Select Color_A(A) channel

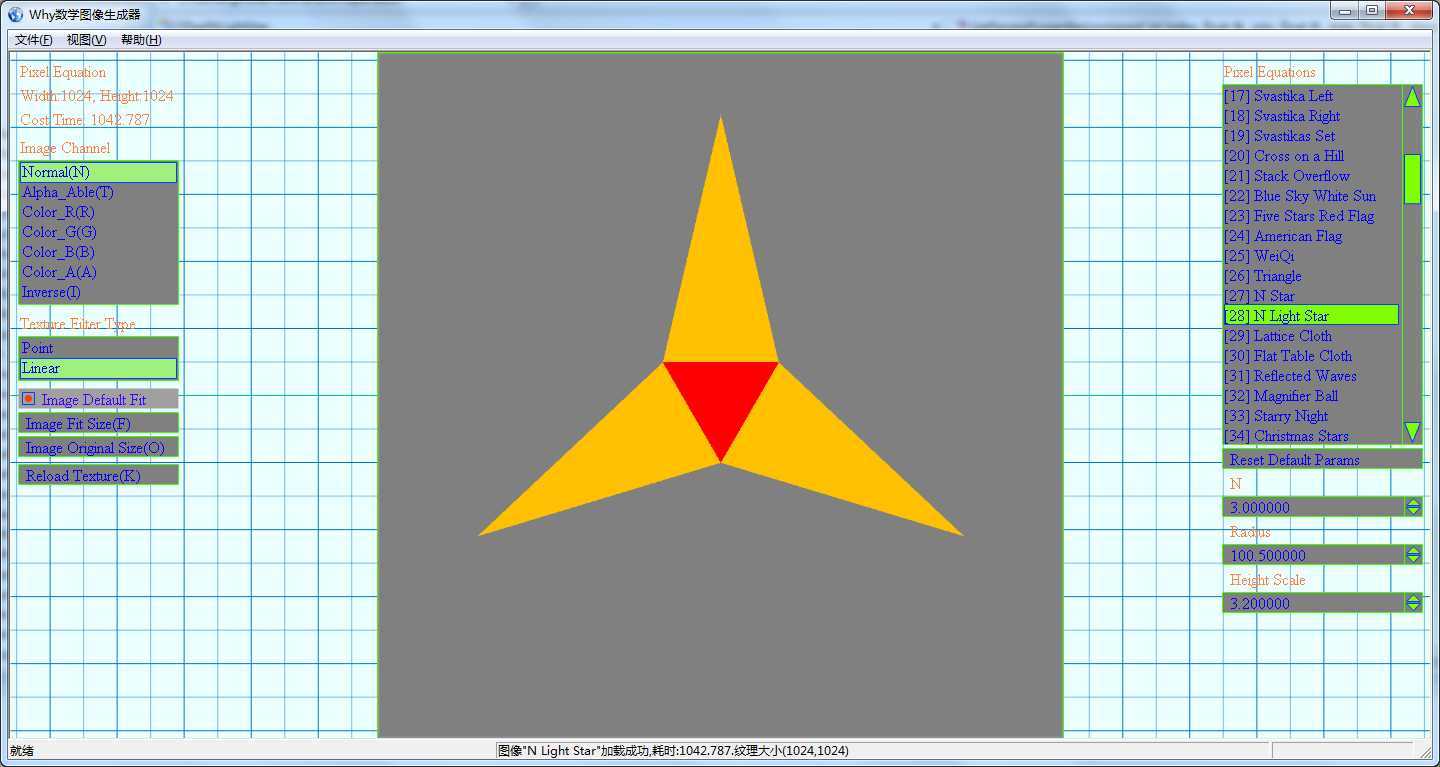pos(98,272)
